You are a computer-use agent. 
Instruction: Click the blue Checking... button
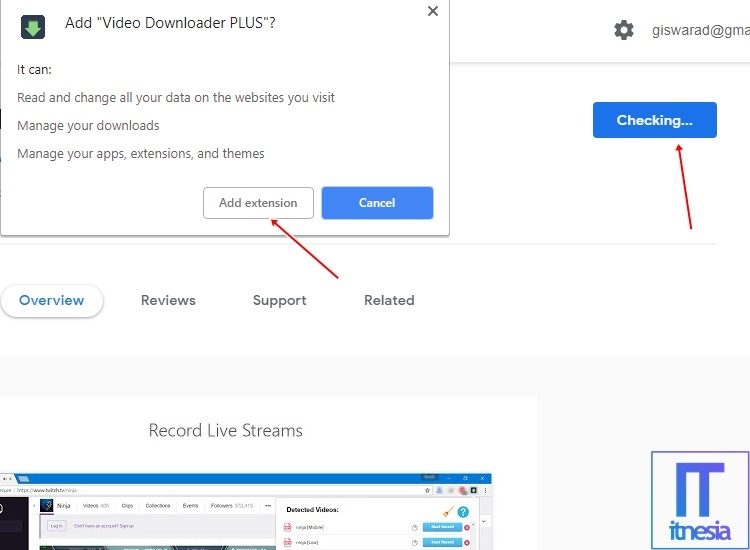pos(654,120)
